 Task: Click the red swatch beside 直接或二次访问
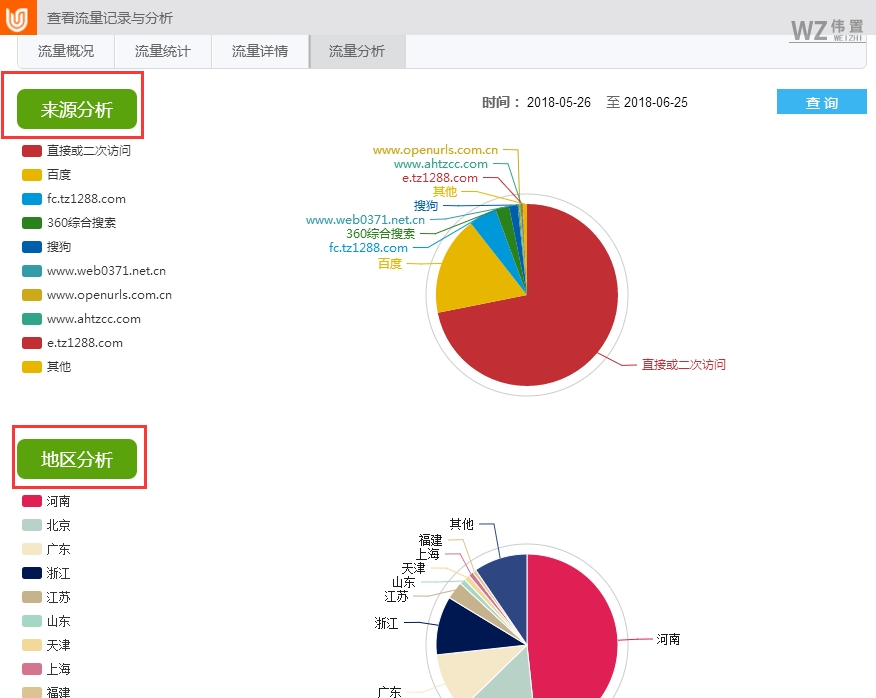(x=30, y=150)
